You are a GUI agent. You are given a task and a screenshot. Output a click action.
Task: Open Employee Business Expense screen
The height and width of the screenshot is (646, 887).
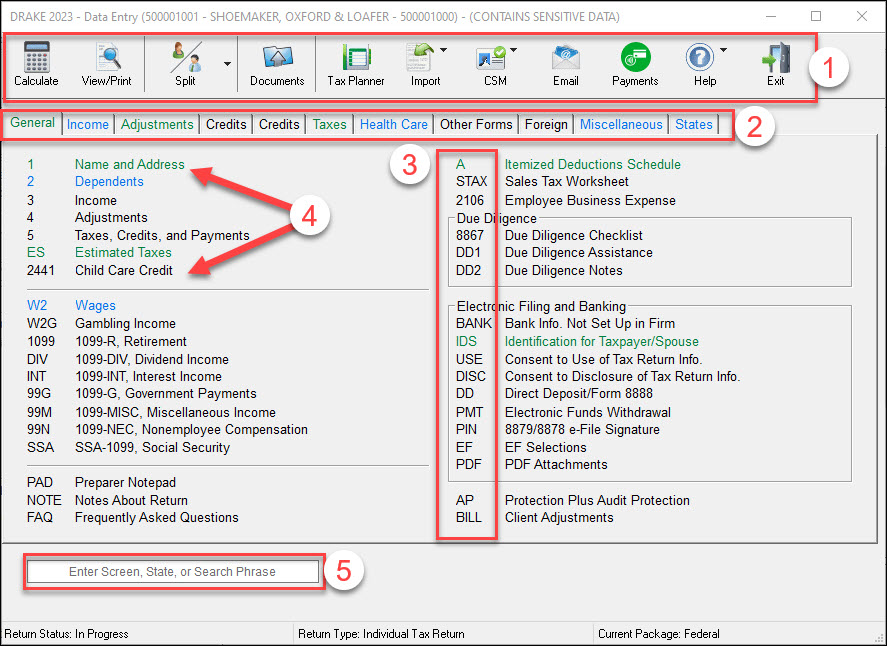click(x=590, y=200)
